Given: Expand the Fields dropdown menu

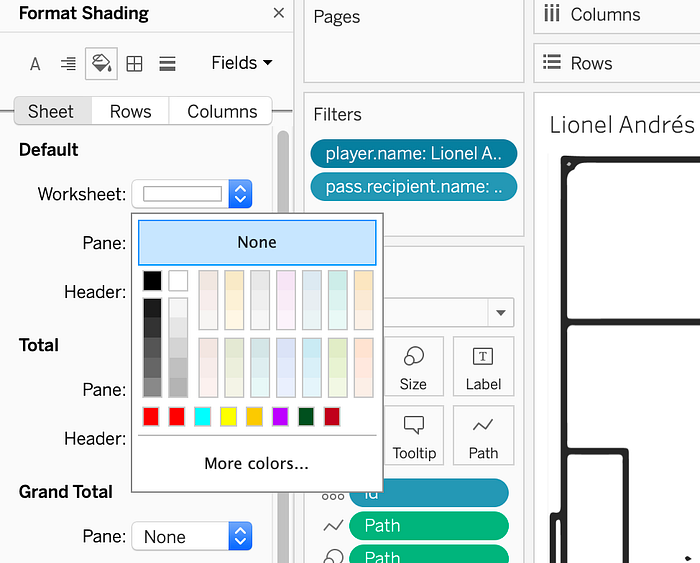Looking at the screenshot, I should [242, 63].
